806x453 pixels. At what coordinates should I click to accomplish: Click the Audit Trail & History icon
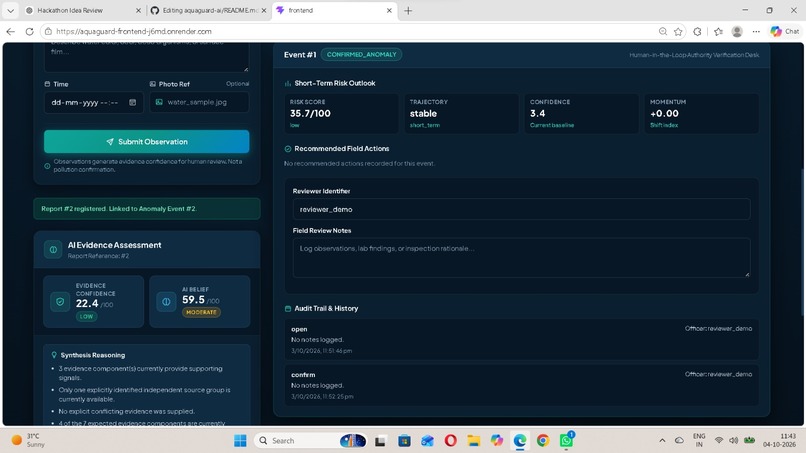pos(288,309)
